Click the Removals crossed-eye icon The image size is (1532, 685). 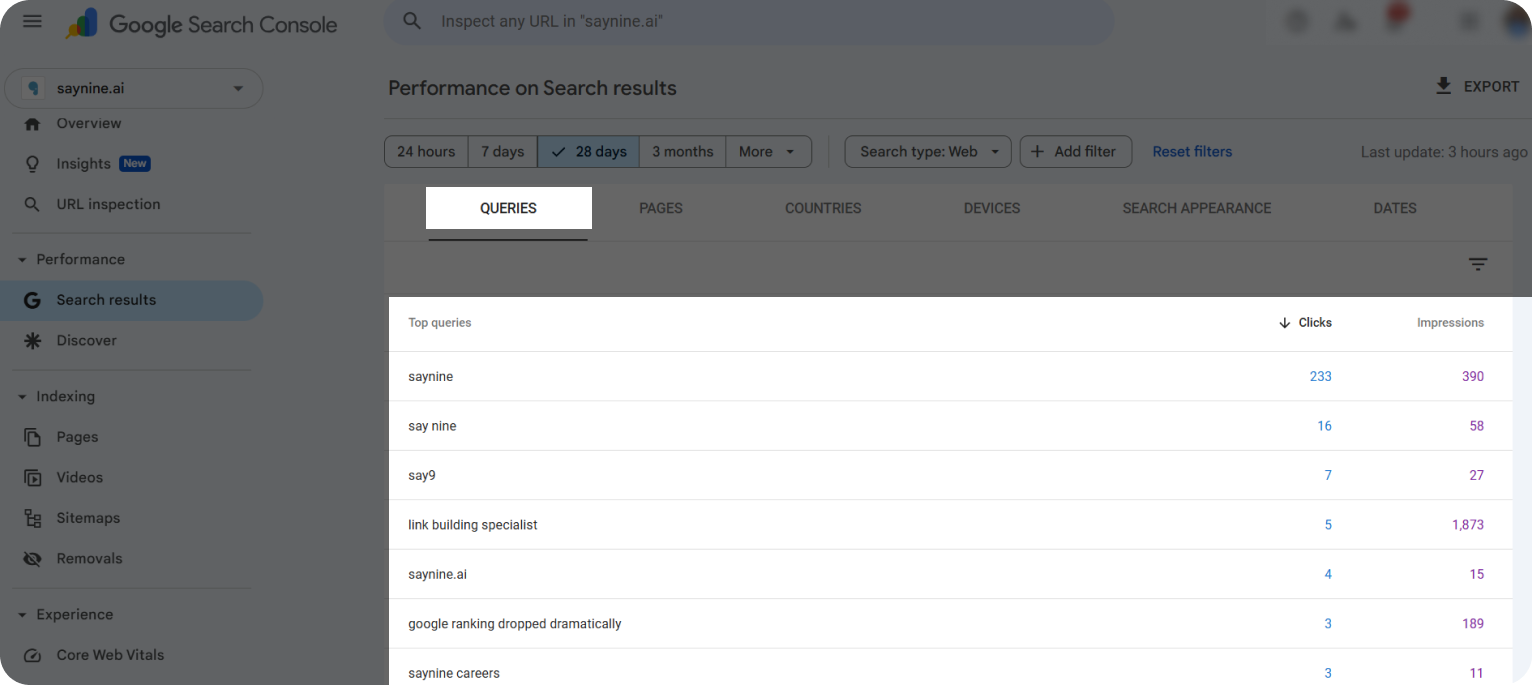33,559
